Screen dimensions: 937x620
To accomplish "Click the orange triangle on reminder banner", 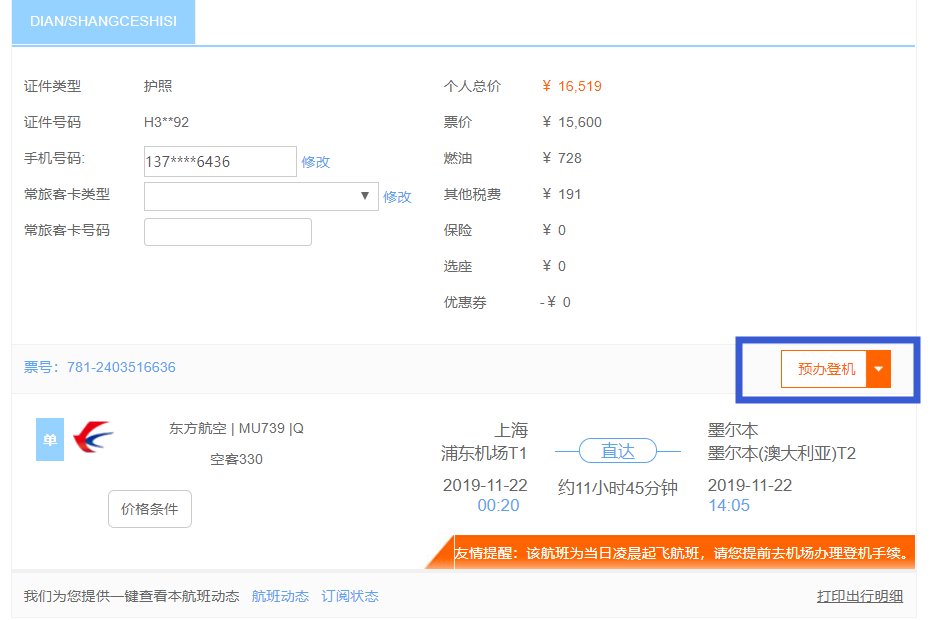I will coord(439,553).
